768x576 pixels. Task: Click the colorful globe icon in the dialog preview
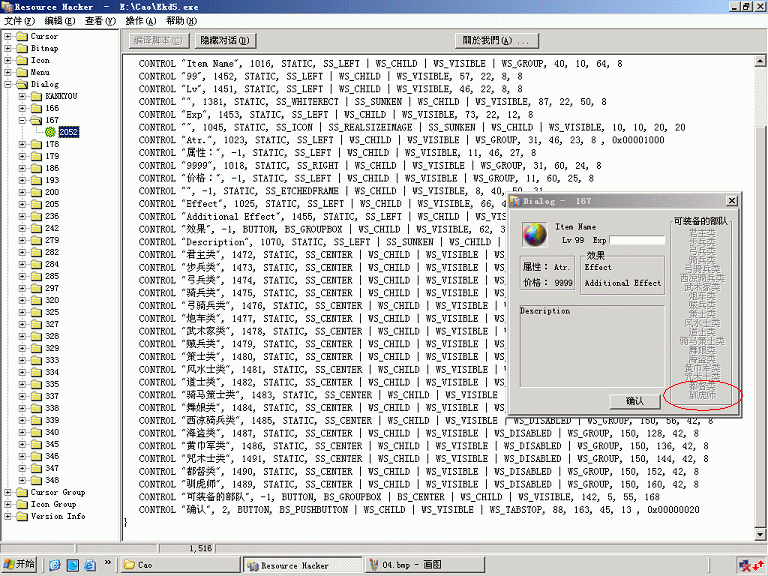(x=536, y=236)
